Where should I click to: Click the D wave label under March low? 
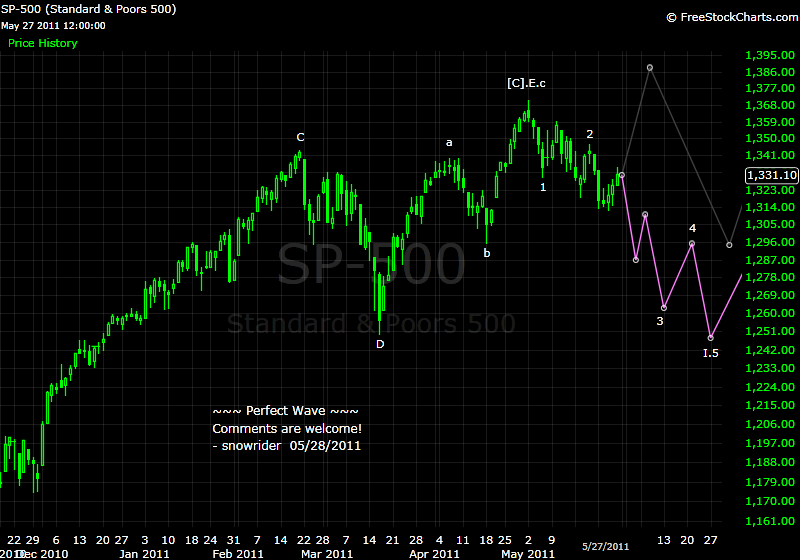380,344
